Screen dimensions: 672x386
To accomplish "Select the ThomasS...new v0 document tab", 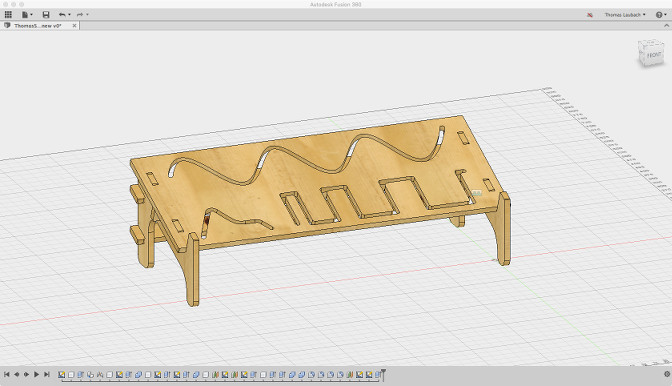I will pyautogui.click(x=38, y=26).
